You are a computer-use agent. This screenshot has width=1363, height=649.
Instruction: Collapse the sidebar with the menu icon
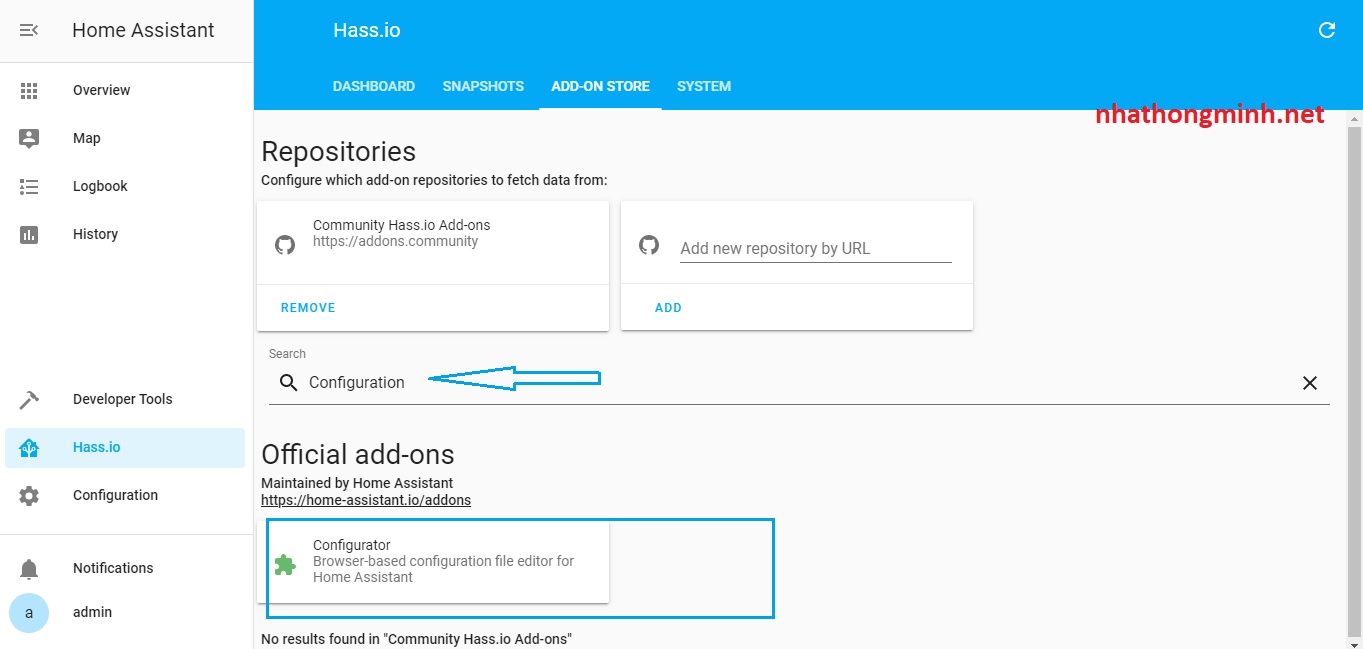(x=29, y=31)
